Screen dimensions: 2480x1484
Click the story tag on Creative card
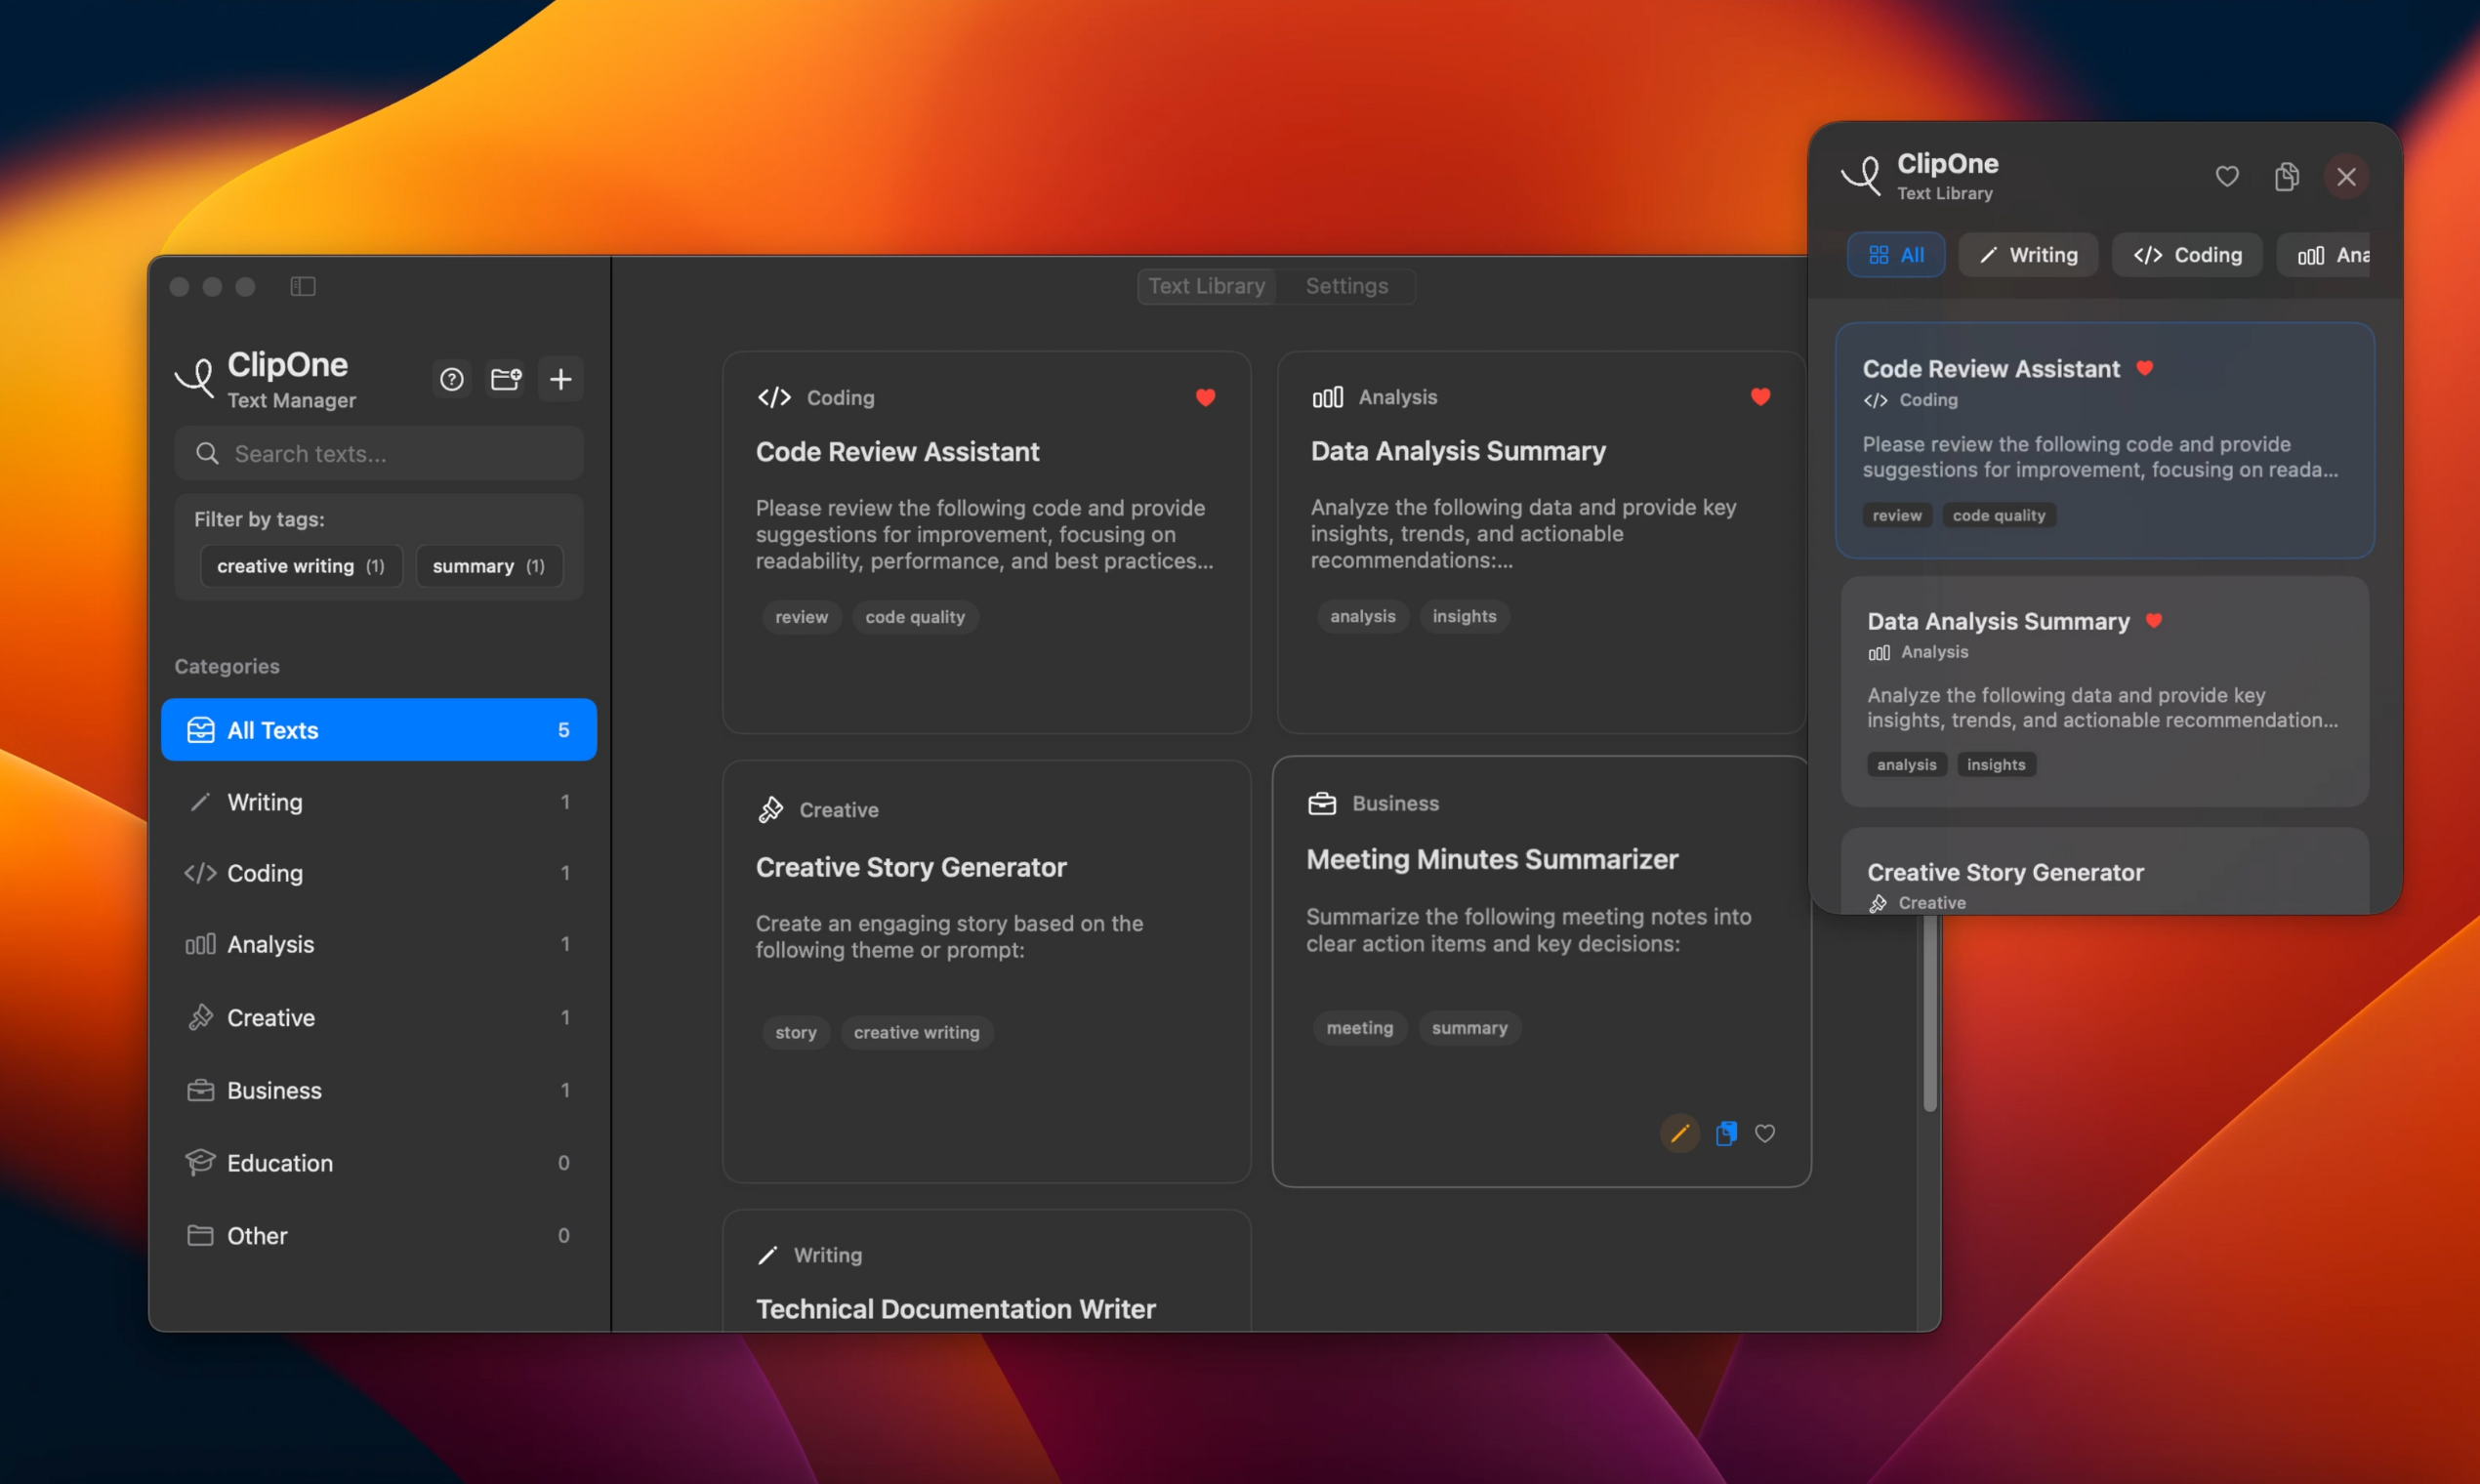(796, 1032)
